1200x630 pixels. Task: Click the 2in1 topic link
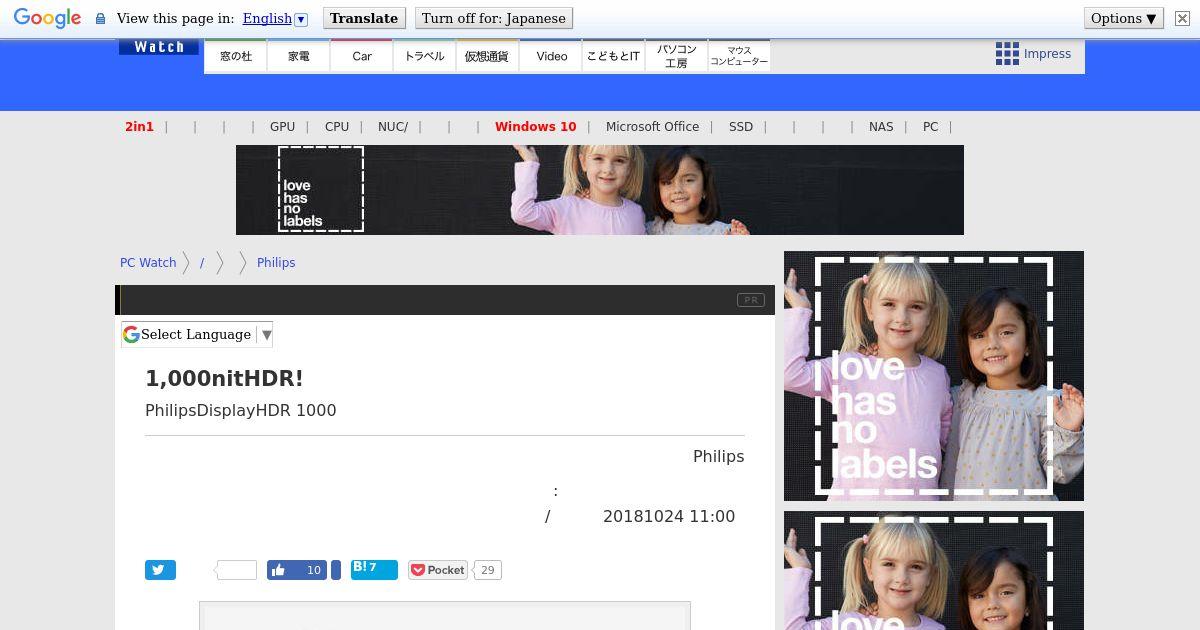pyautogui.click(x=139, y=127)
